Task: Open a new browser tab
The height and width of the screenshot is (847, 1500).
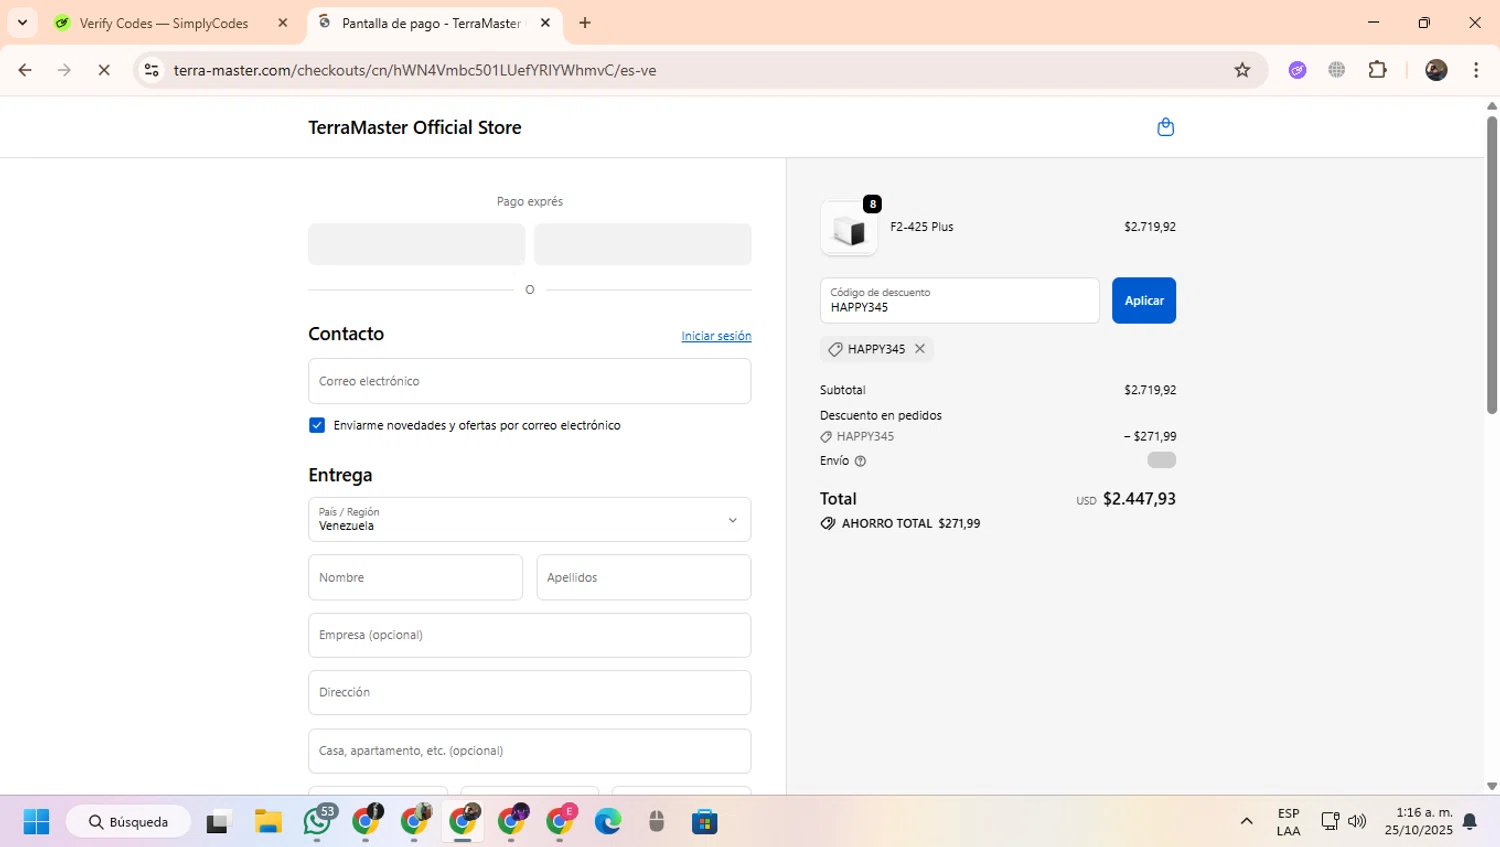Action: tap(585, 23)
